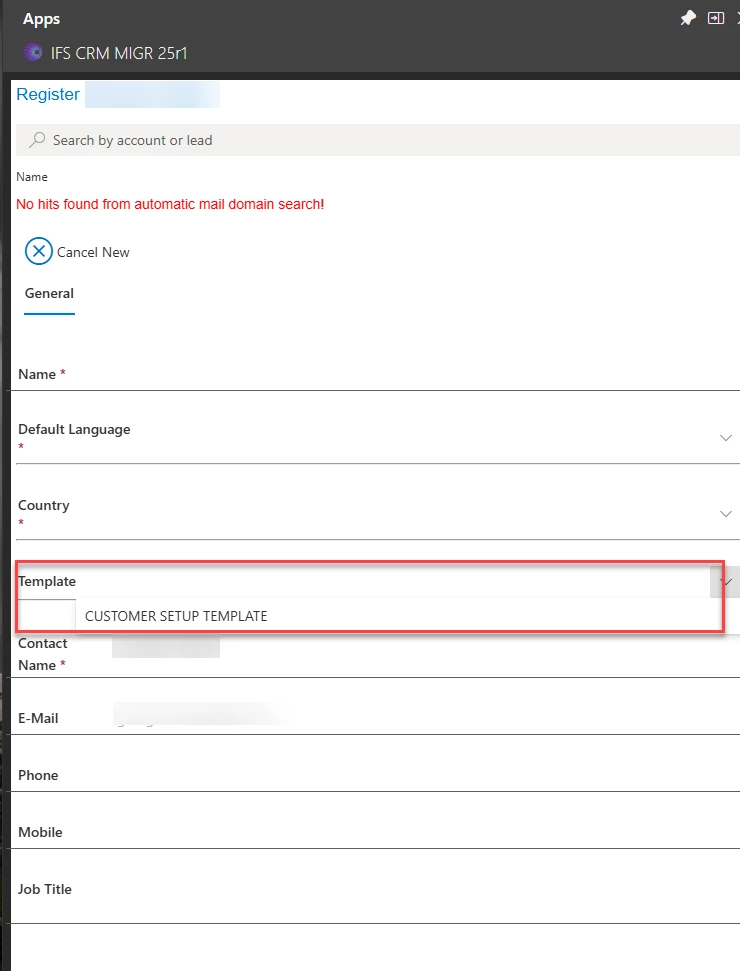Viewport: 740px width, 971px height.
Task: Click Cancel New text
Action: (93, 252)
